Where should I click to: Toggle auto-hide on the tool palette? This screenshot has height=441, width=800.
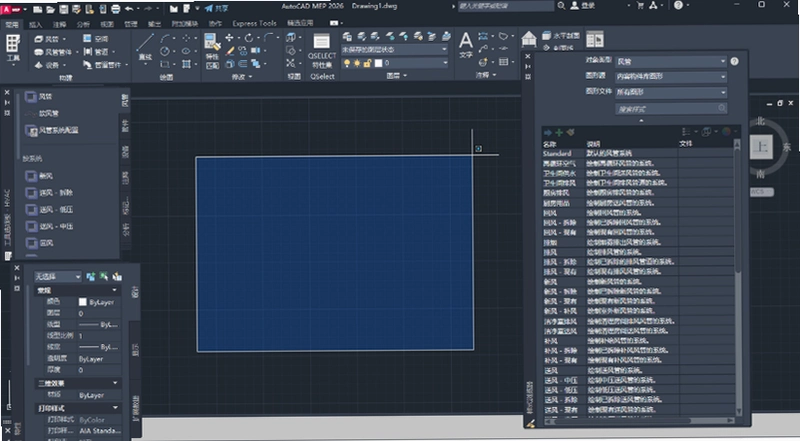click(7, 103)
